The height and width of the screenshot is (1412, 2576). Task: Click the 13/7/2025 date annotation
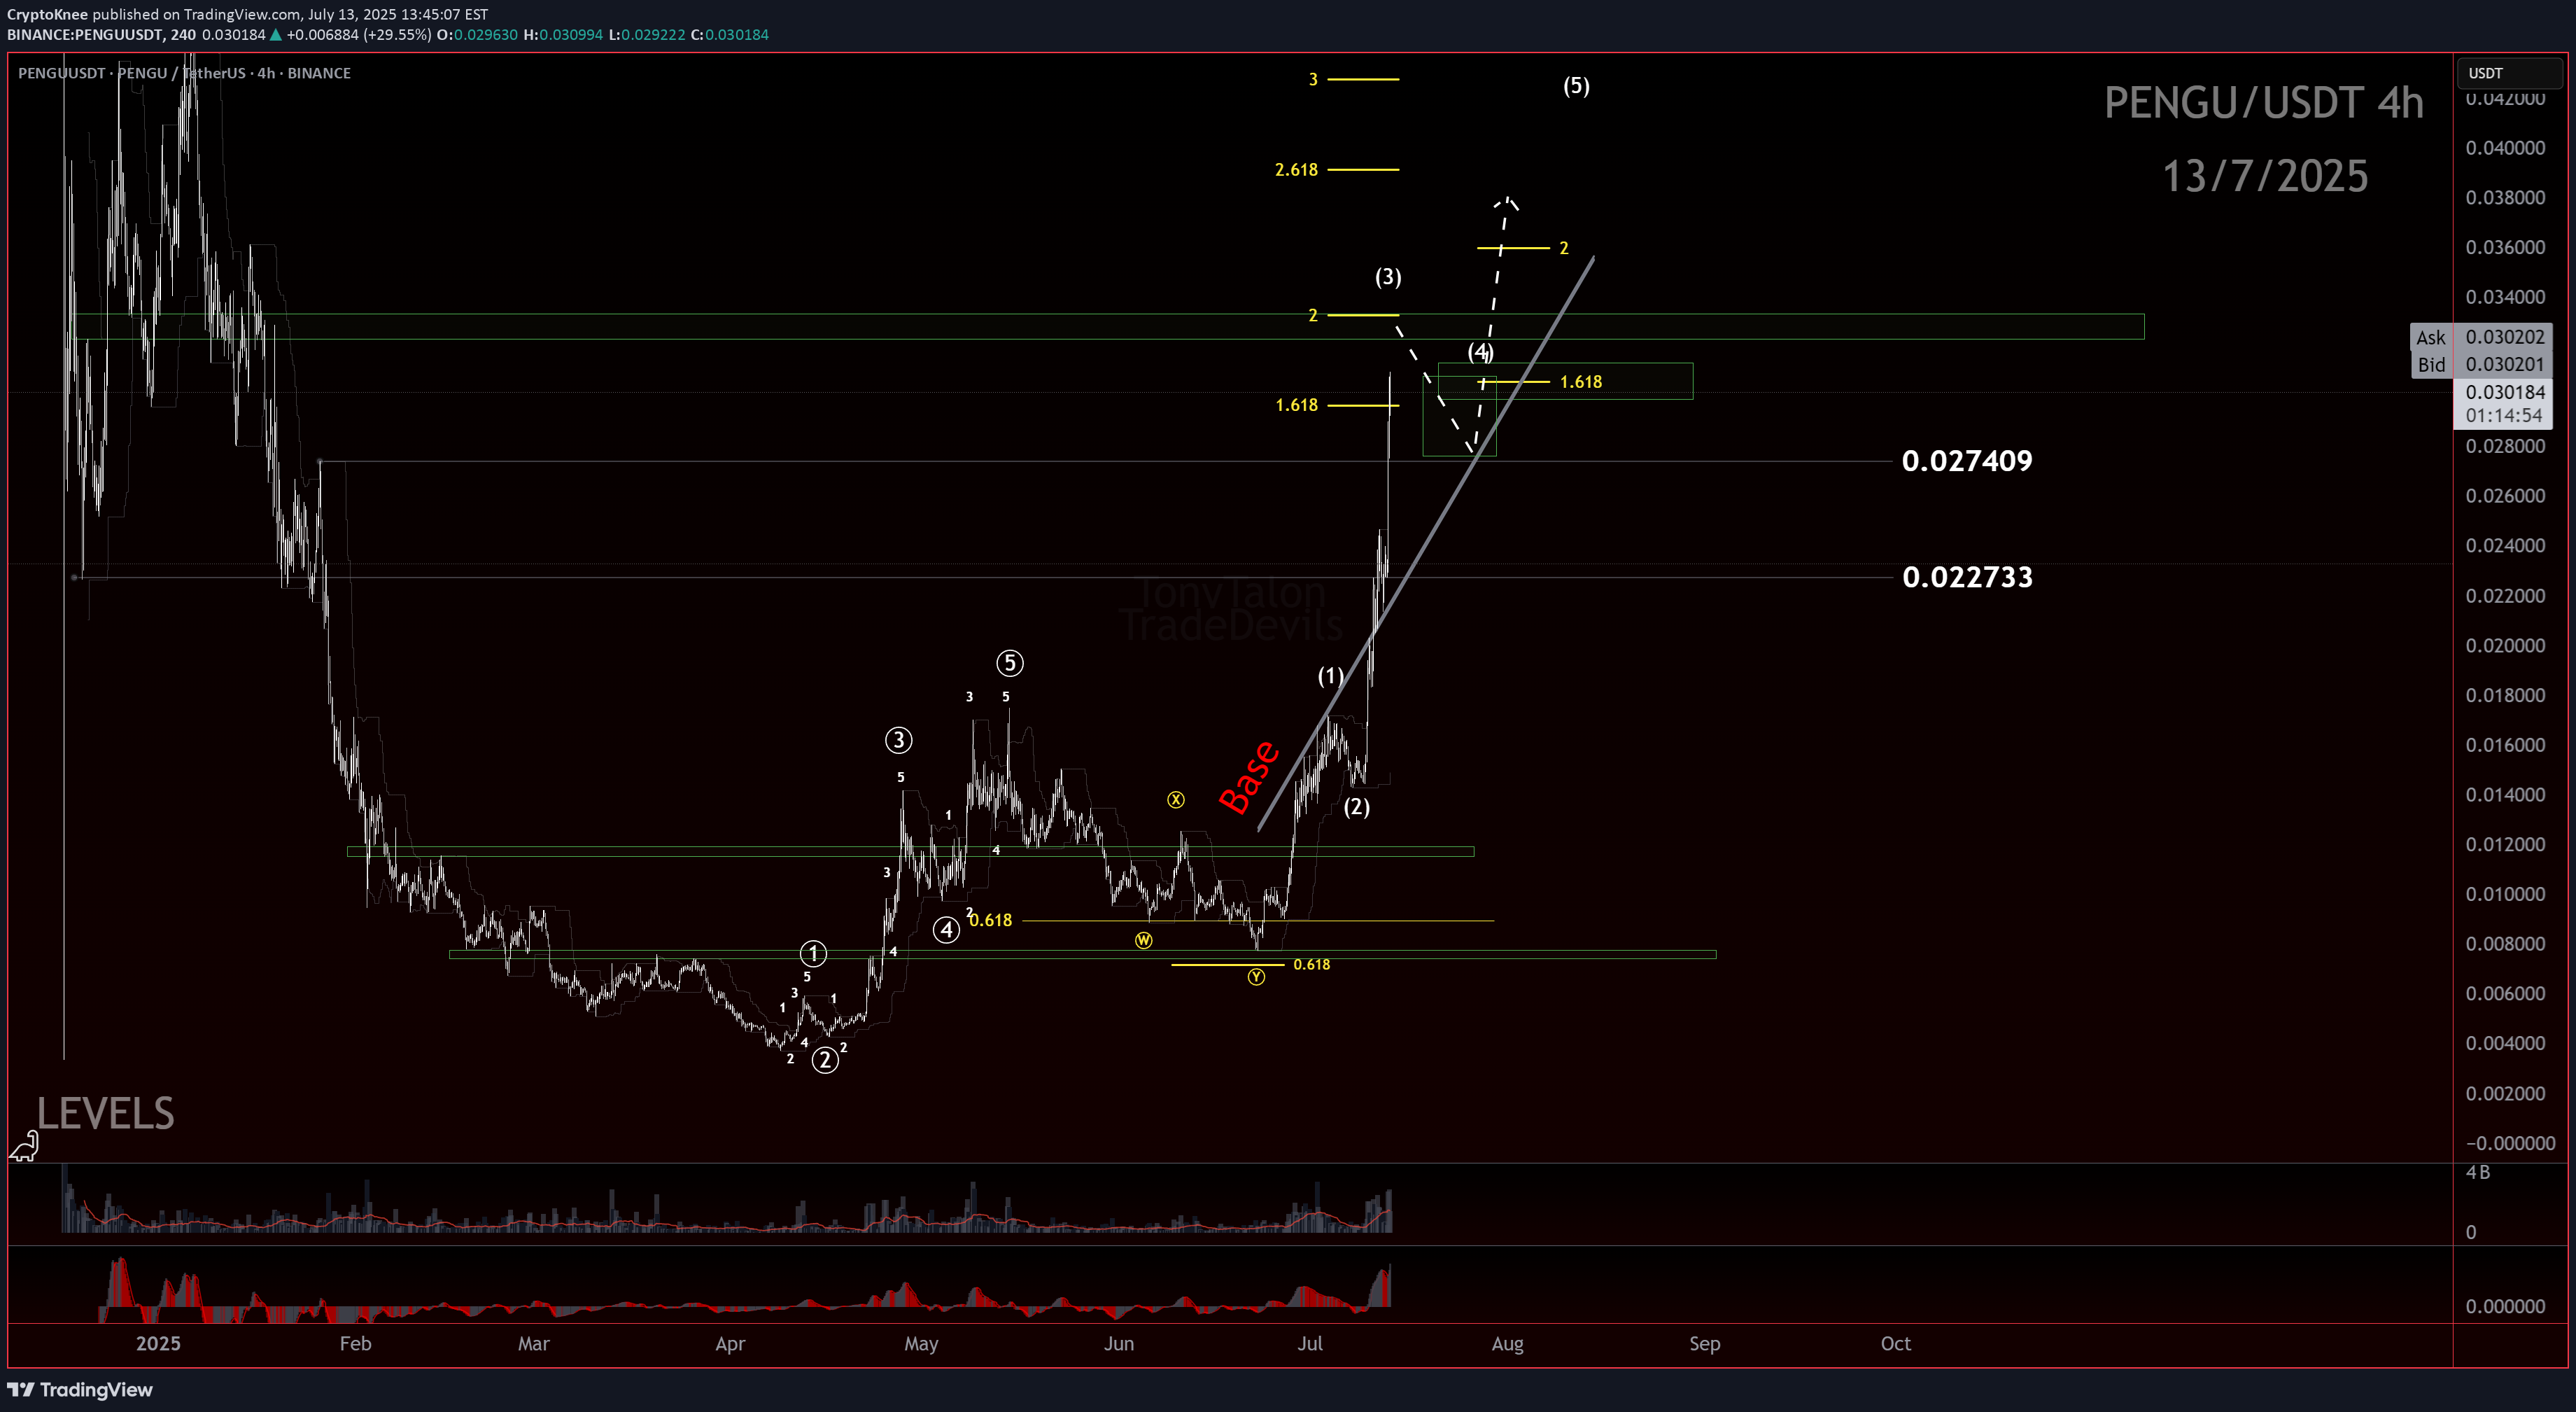pos(2265,176)
